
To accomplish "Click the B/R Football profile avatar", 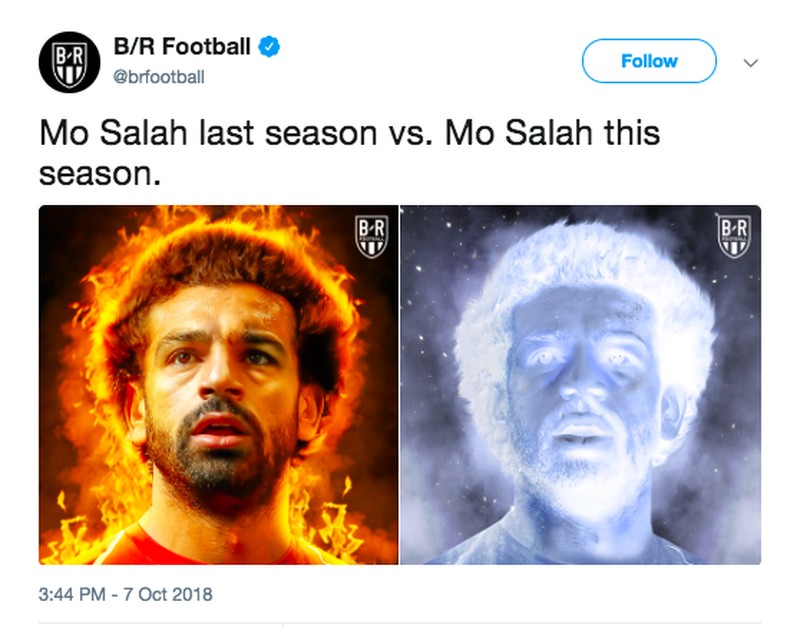I will [69, 62].
